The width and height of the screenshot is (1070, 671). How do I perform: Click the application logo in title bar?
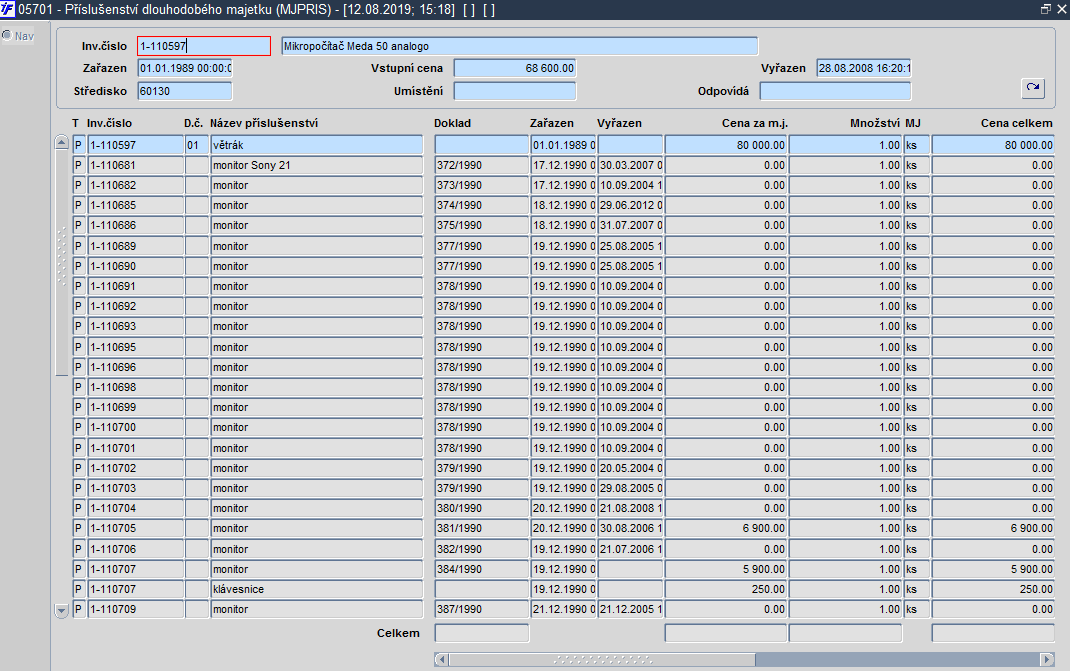pos(8,10)
